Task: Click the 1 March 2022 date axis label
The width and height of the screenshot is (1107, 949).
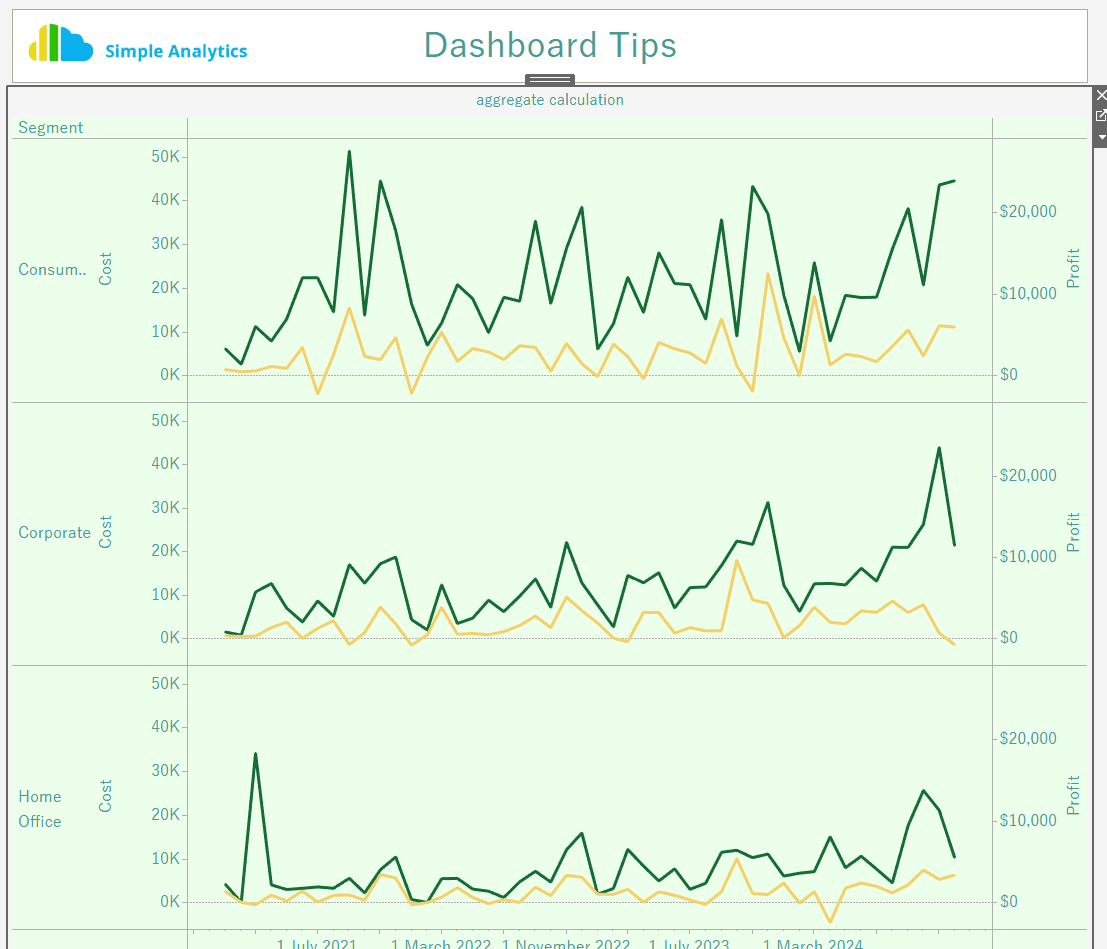Action: coord(441,943)
